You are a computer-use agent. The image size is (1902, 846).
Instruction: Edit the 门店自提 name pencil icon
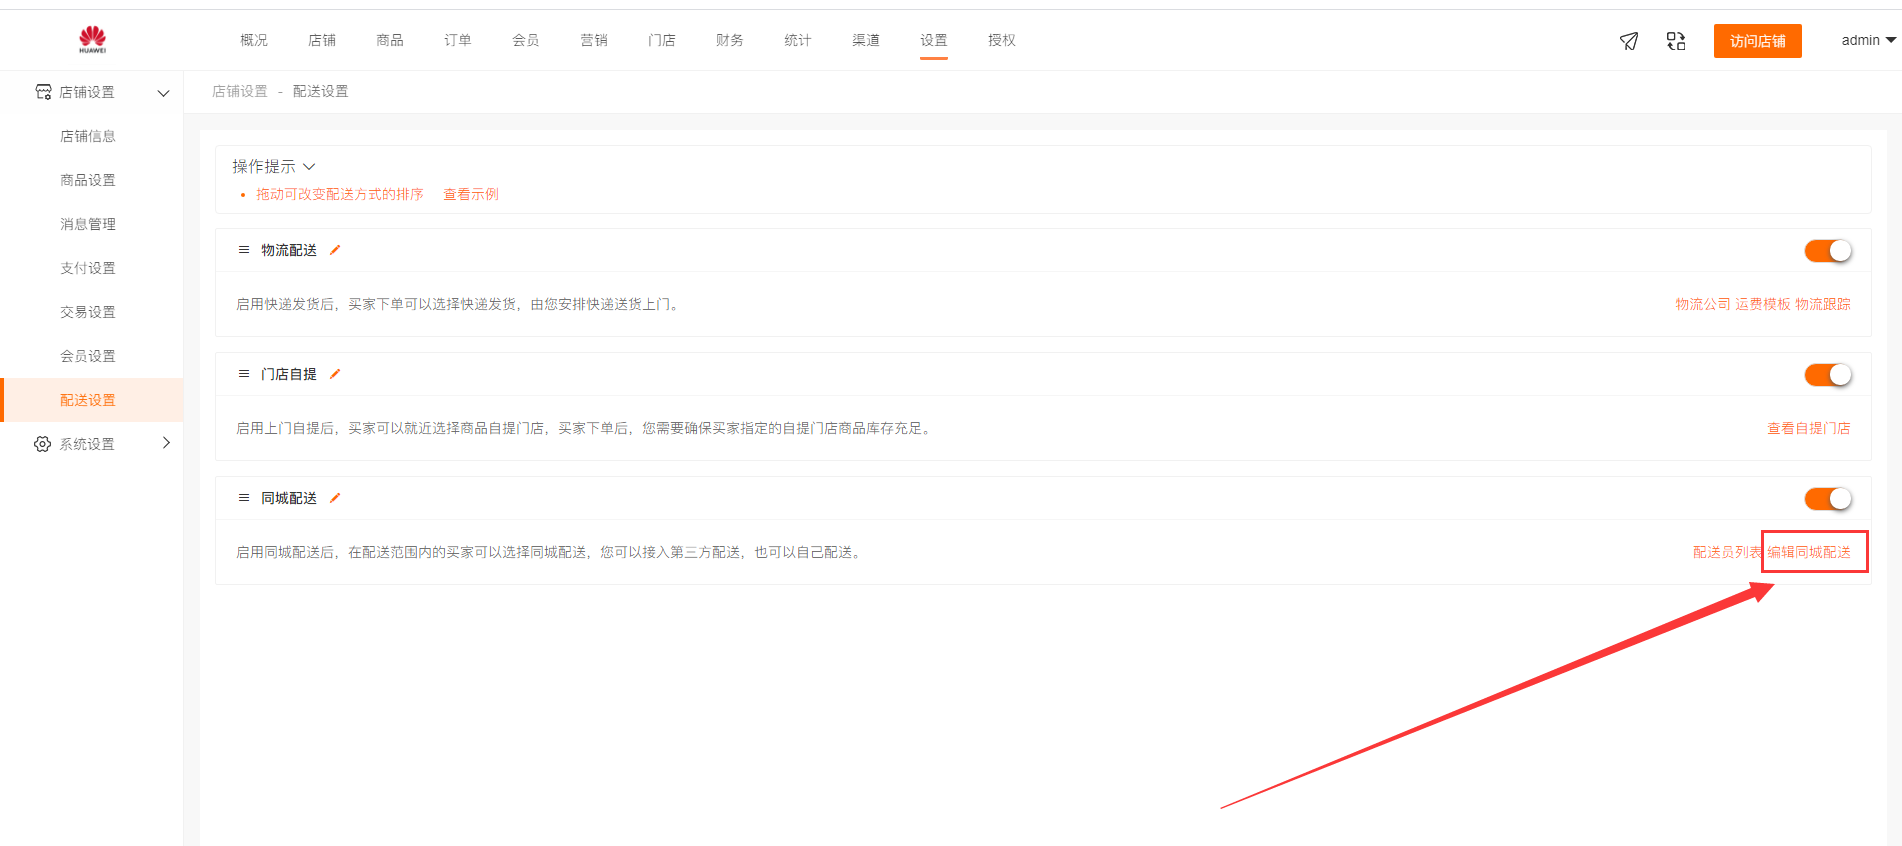[x=335, y=374]
